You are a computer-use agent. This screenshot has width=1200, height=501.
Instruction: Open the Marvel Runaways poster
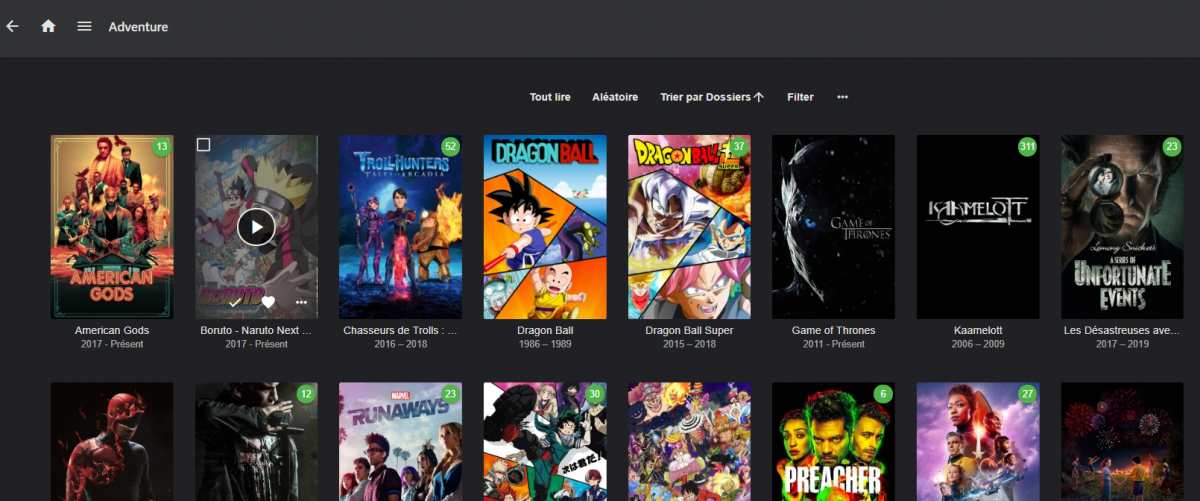point(400,441)
